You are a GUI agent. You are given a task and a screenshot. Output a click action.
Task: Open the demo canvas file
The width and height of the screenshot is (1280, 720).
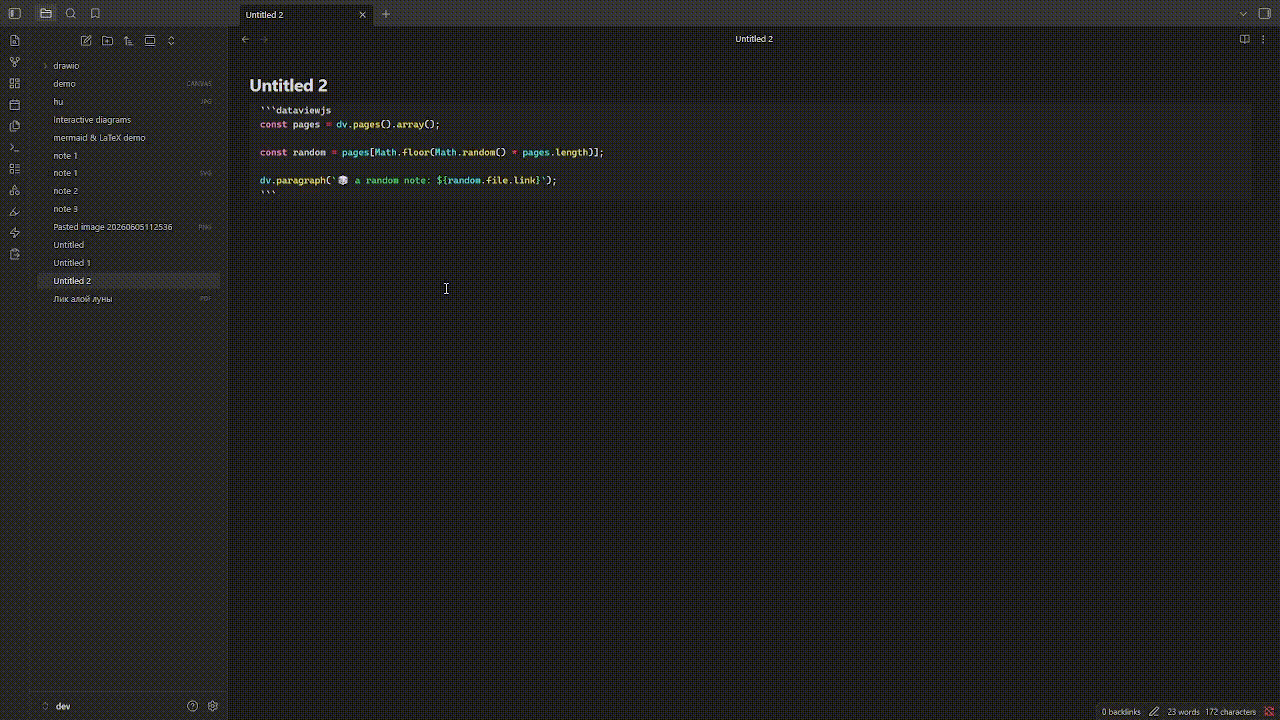(x=129, y=84)
